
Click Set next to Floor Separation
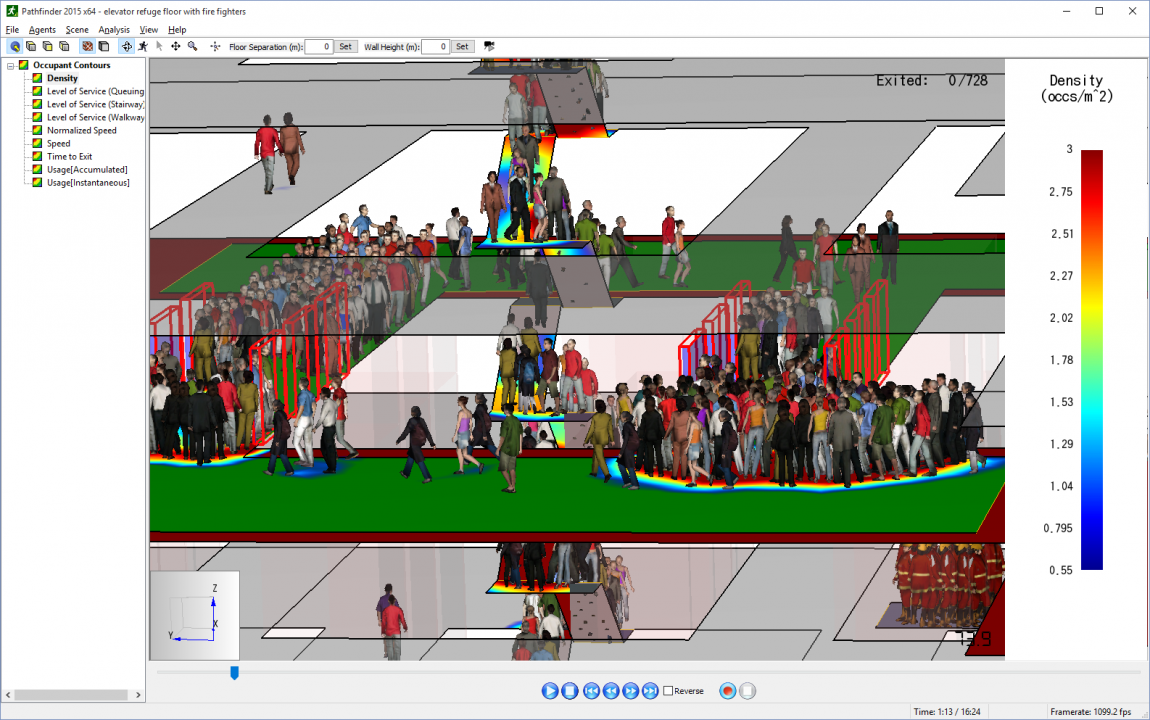[x=345, y=46]
